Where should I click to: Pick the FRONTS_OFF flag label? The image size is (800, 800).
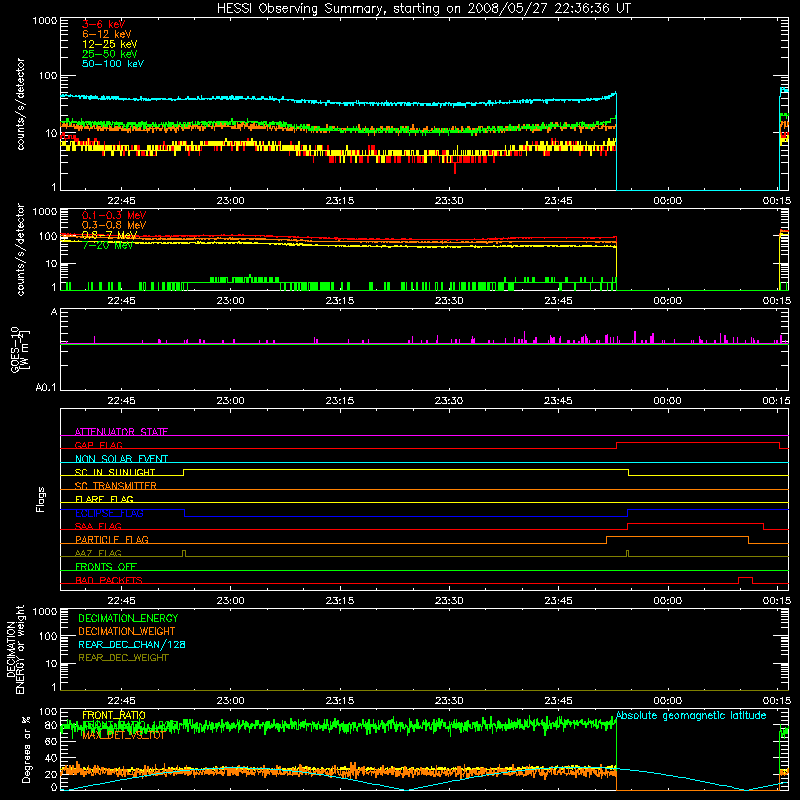pos(106,566)
